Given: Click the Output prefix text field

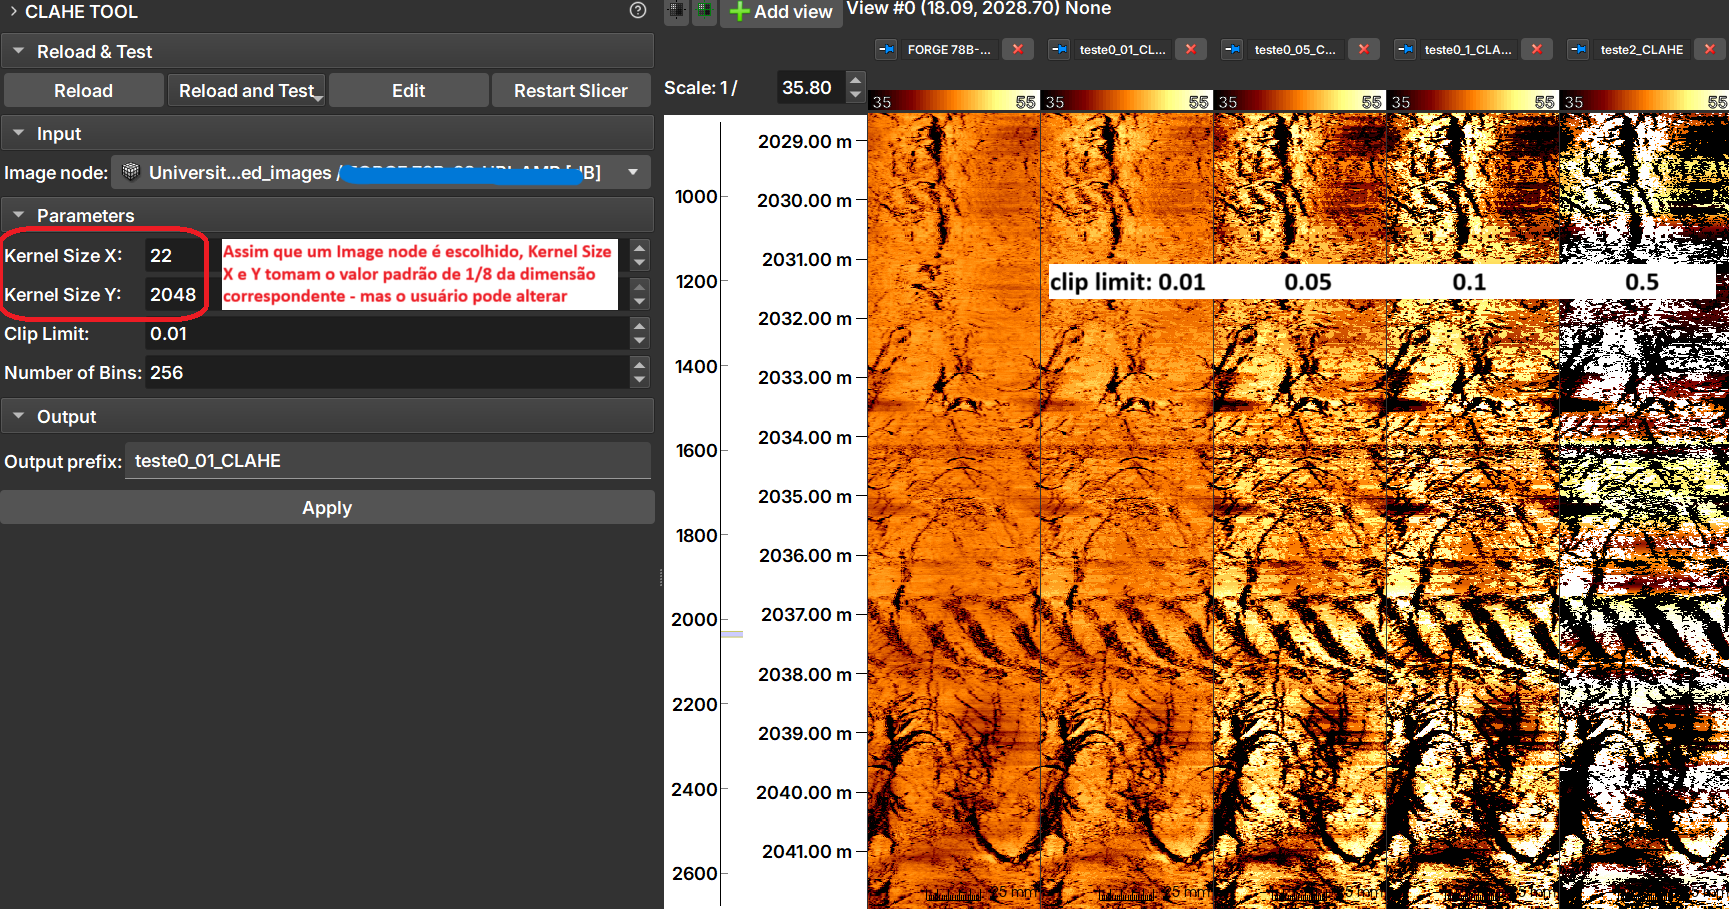Looking at the screenshot, I should tap(387, 461).
